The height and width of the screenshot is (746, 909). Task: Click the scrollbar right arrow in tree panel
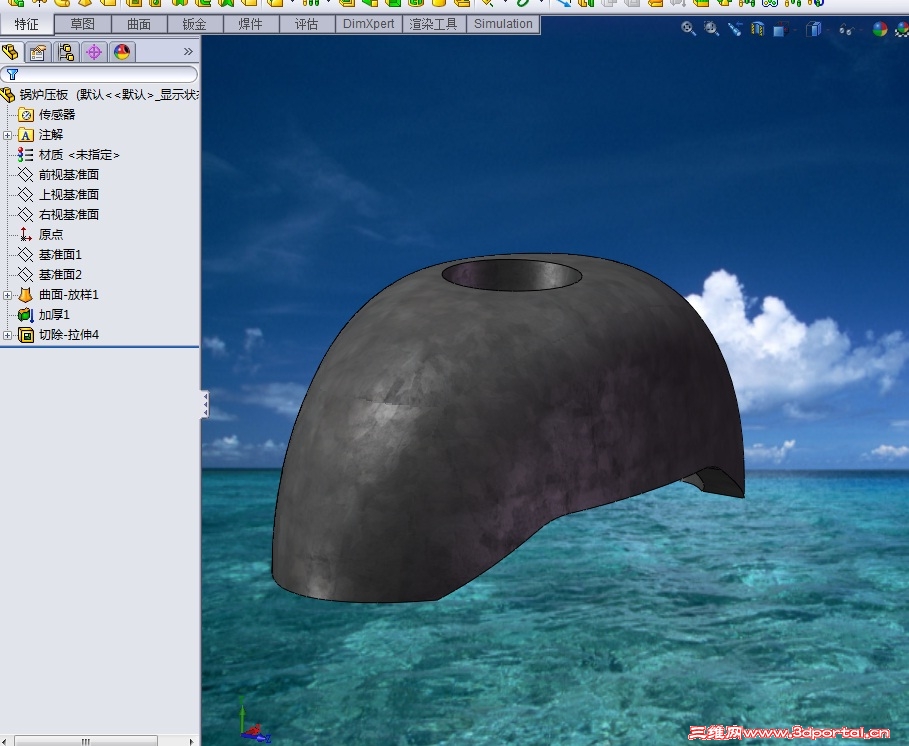[x=191, y=741]
